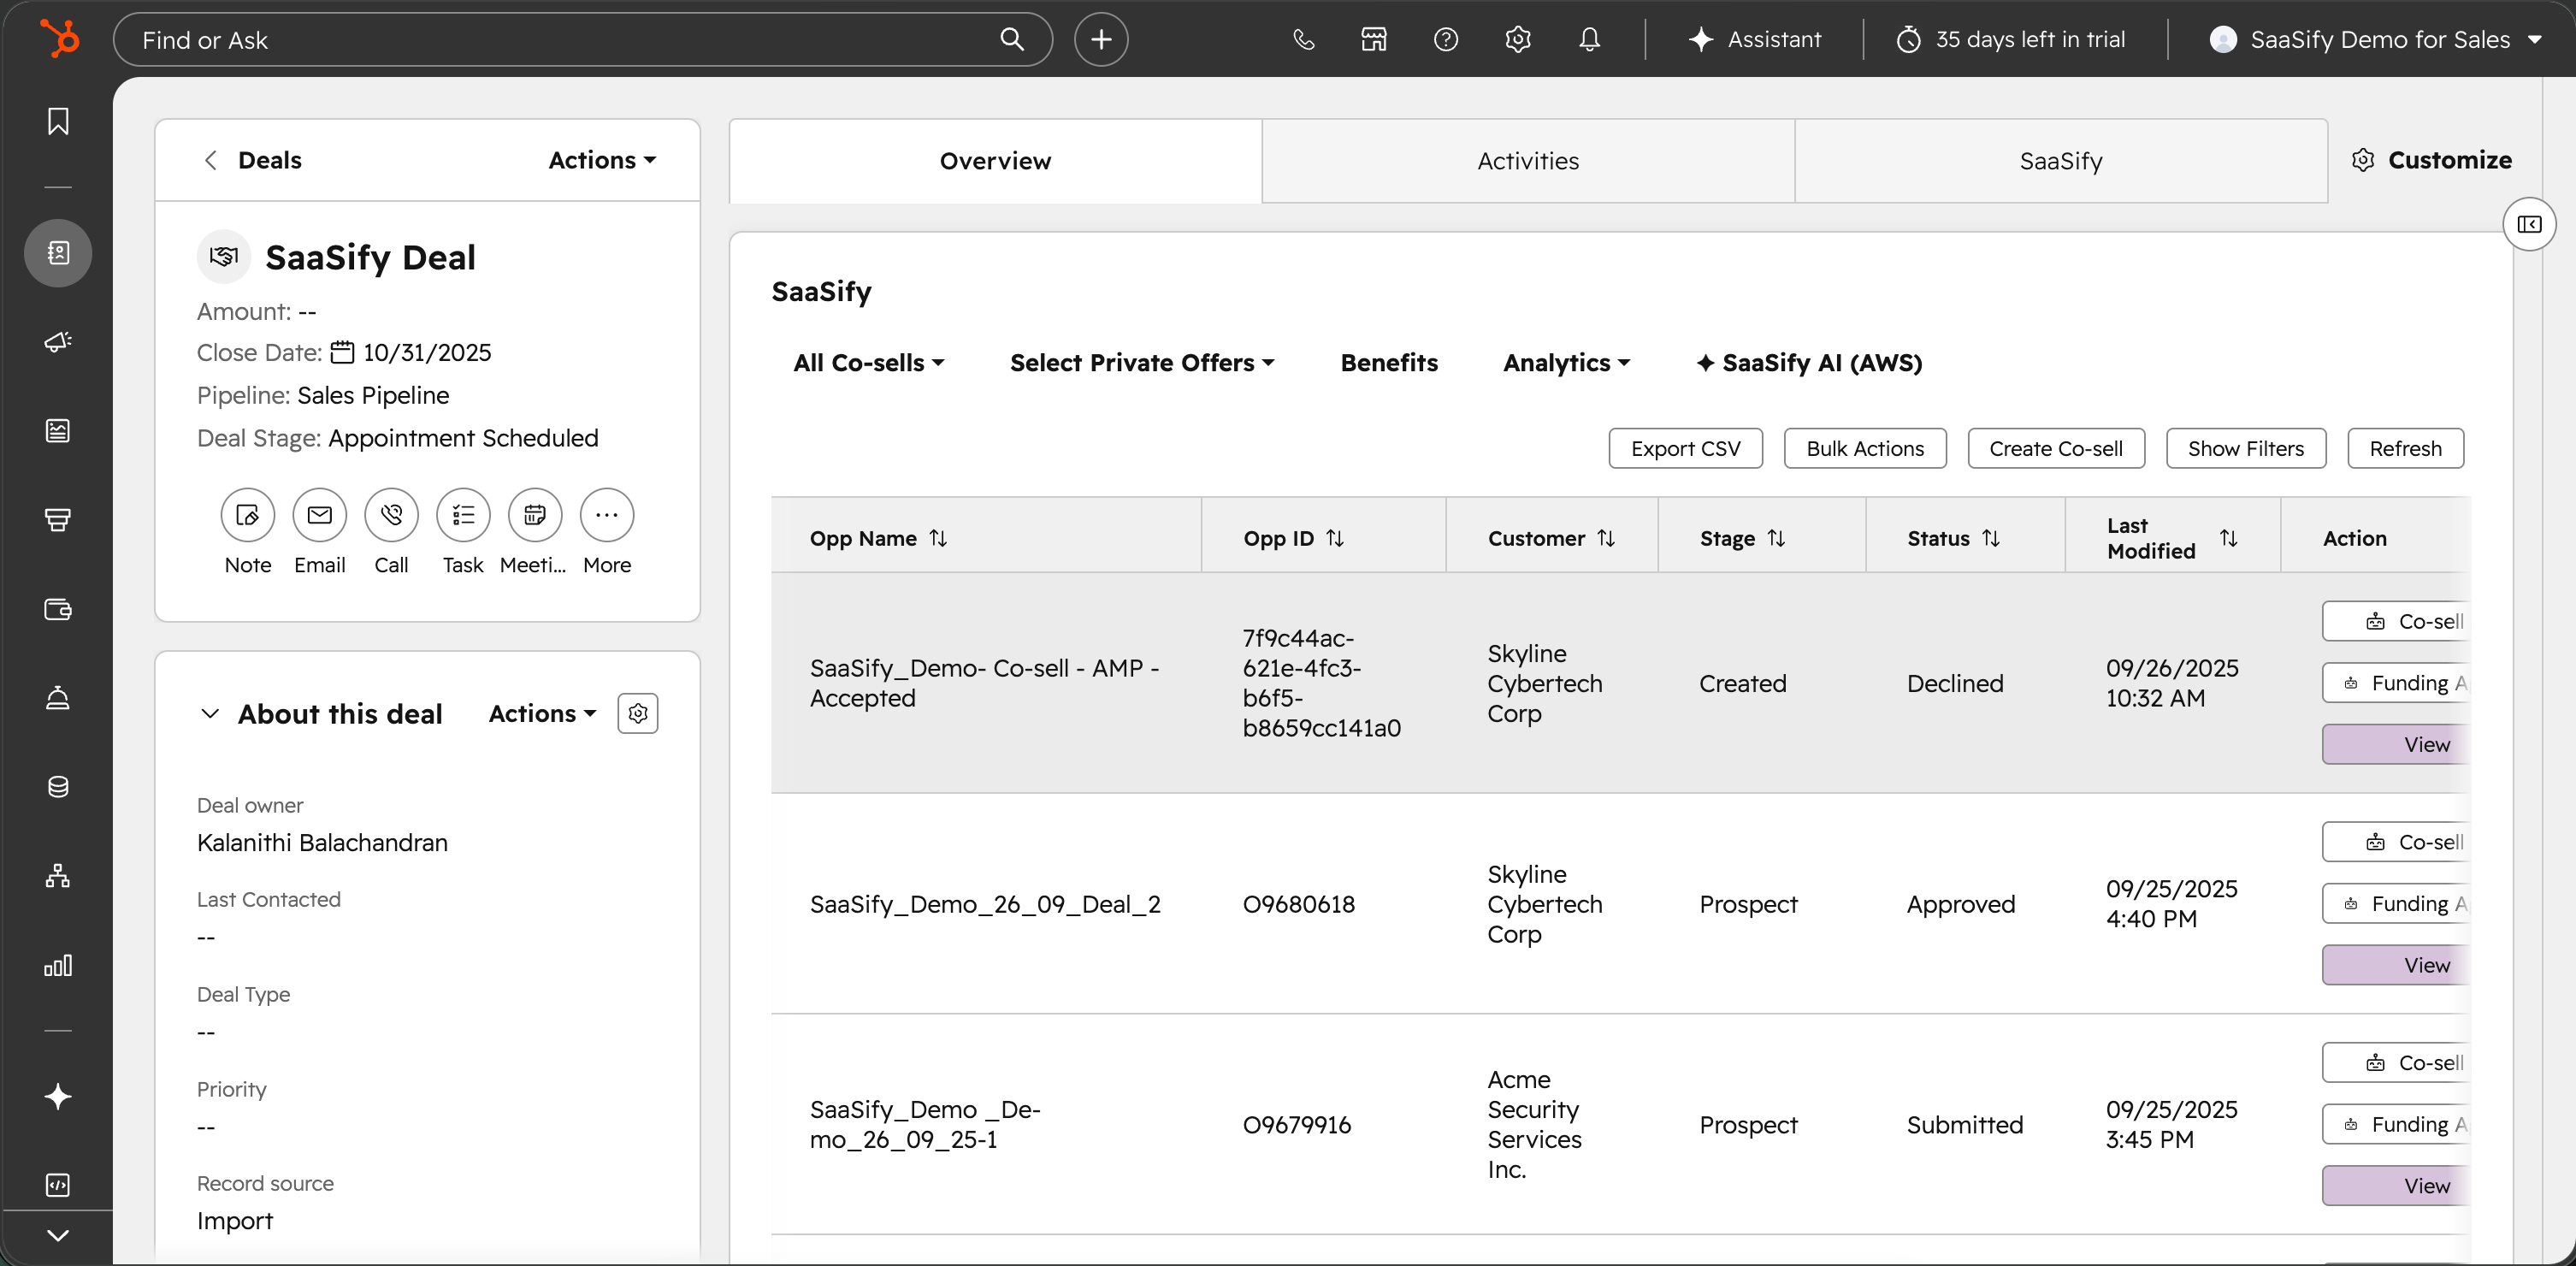Open the Close Date calendar picker
This screenshot has height=1266, width=2576.
343,352
